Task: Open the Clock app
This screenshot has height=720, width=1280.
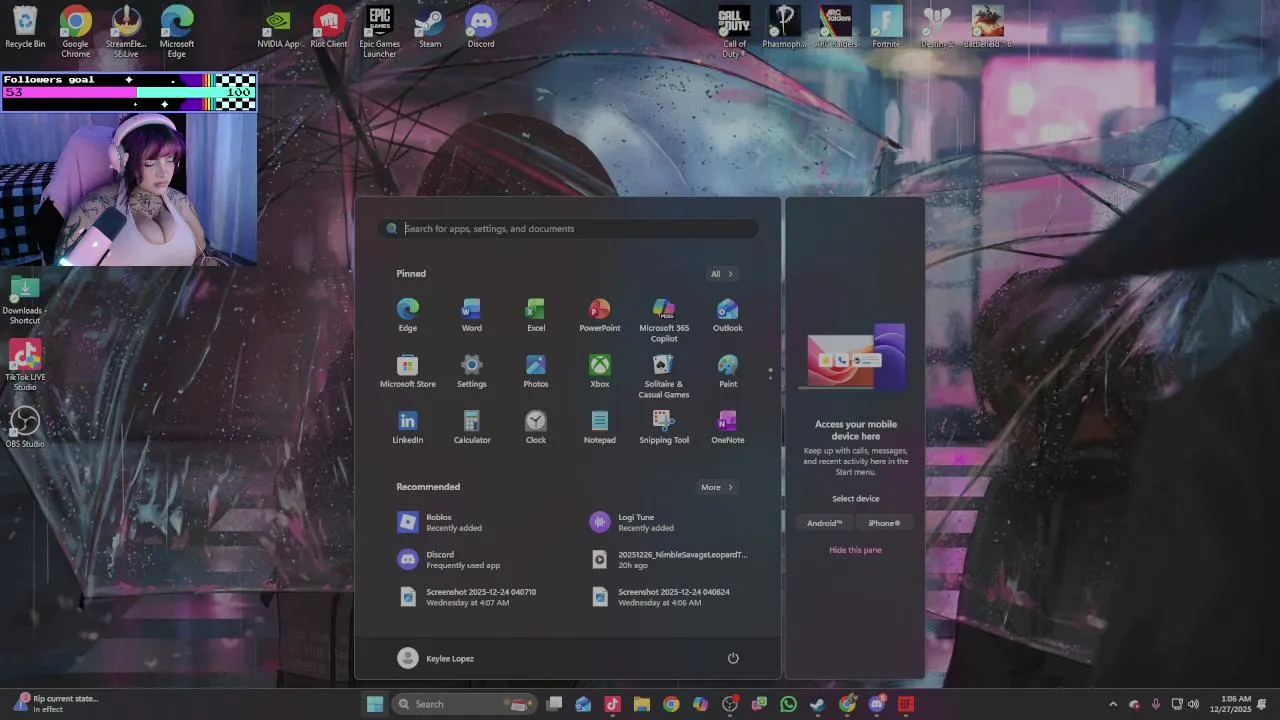Action: (536, 427)
